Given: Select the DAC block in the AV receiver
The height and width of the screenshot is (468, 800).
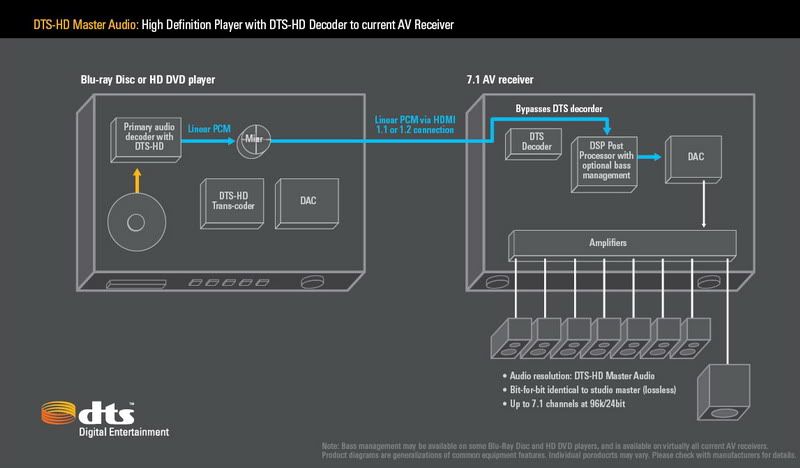Looking at the screenshot, I should click(x=693, y=159).
